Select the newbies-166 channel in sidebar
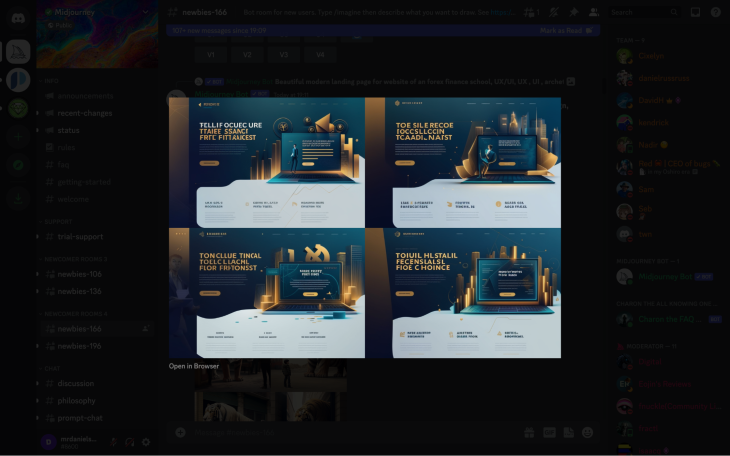The width and height of the screenshot is (730, 456). click(x=96, y=329)
